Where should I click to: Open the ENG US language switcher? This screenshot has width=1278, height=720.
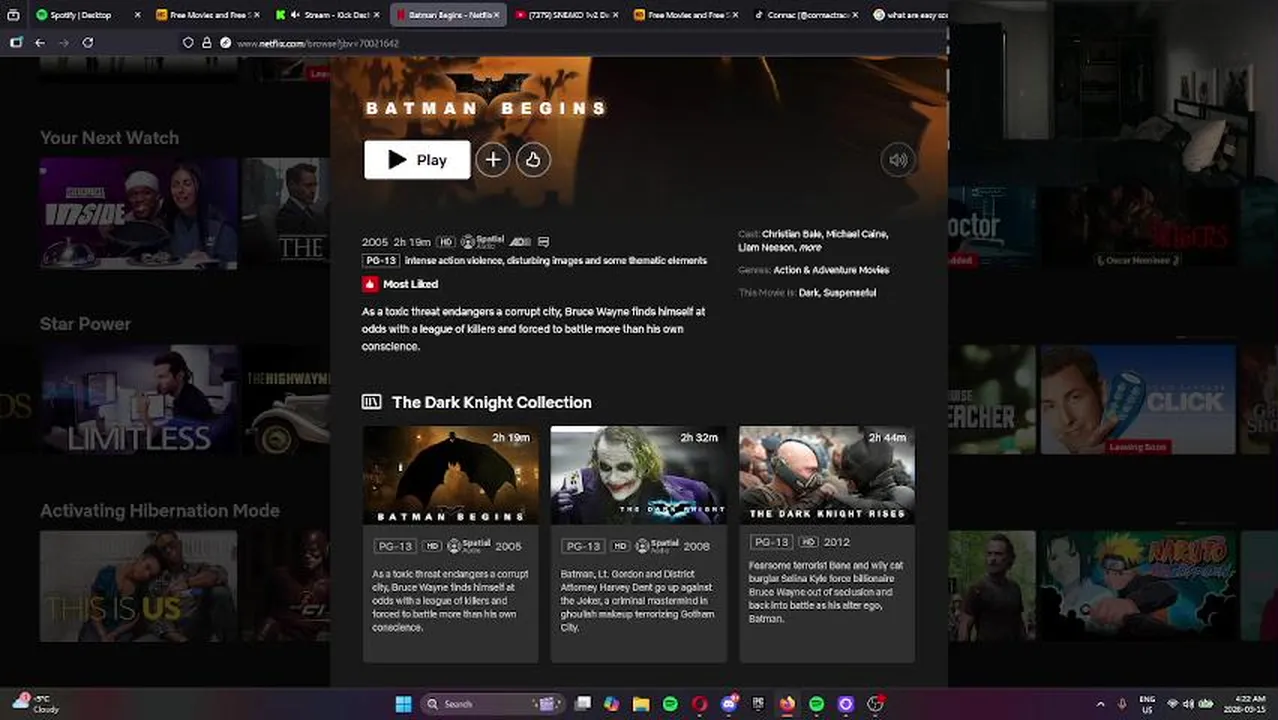pos(1147,704)
